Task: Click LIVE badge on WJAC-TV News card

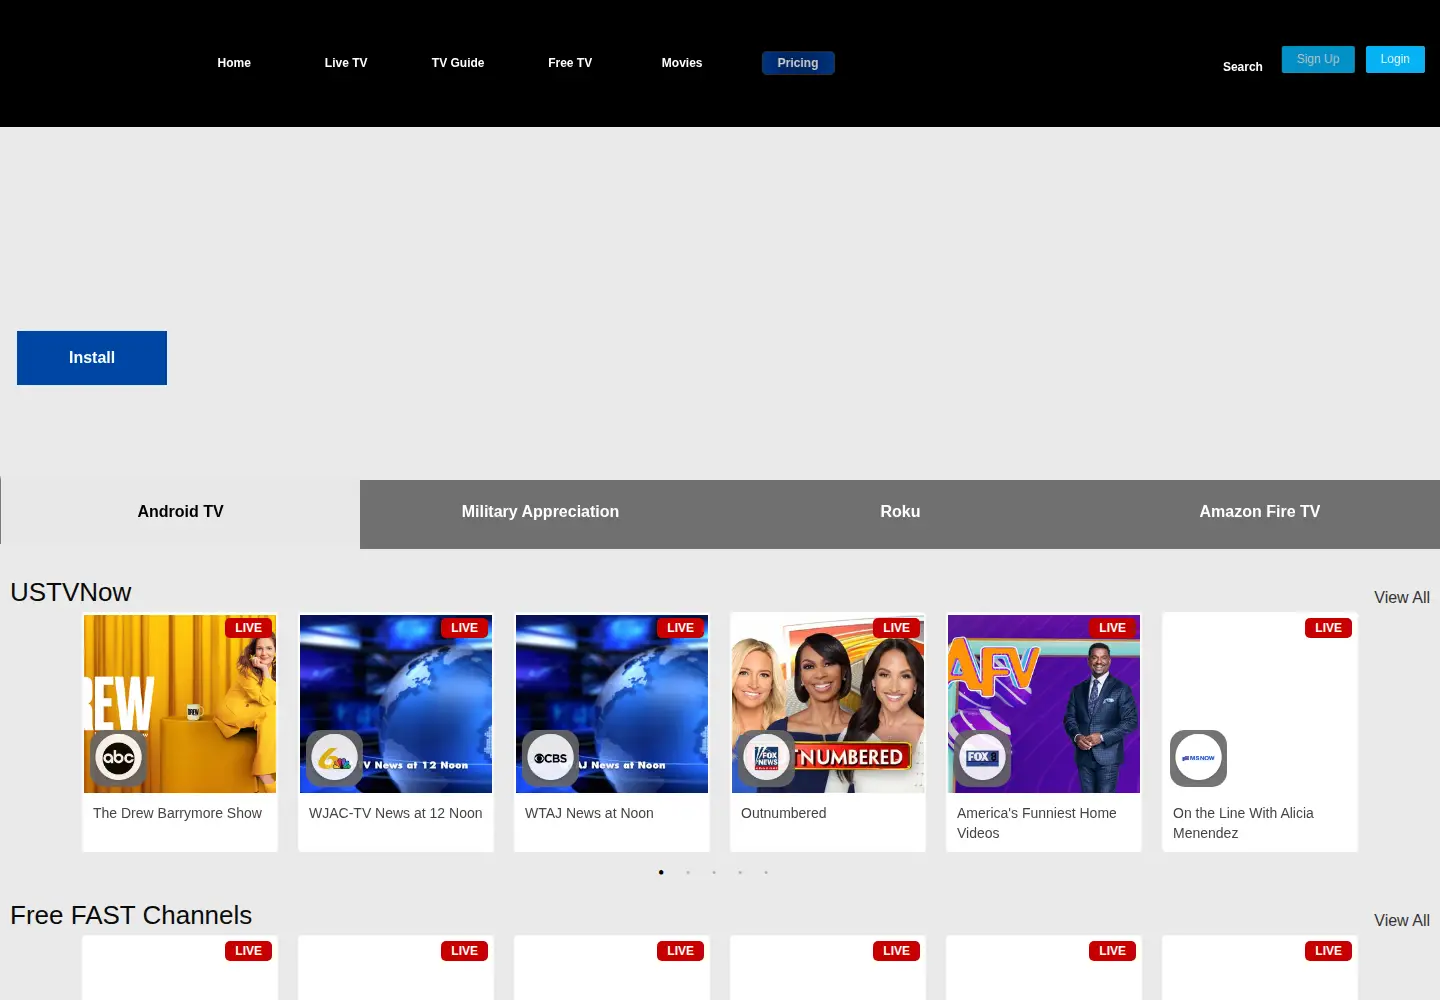Action: pyautogui.click(x=464, y=628)
